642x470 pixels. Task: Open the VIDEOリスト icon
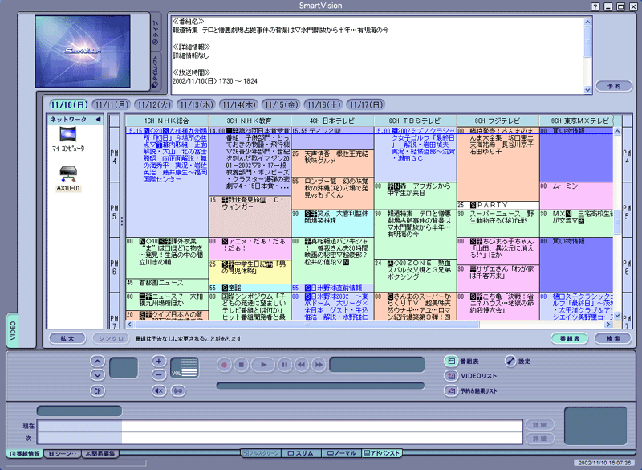pyautogui.click(x=451, y=376)
